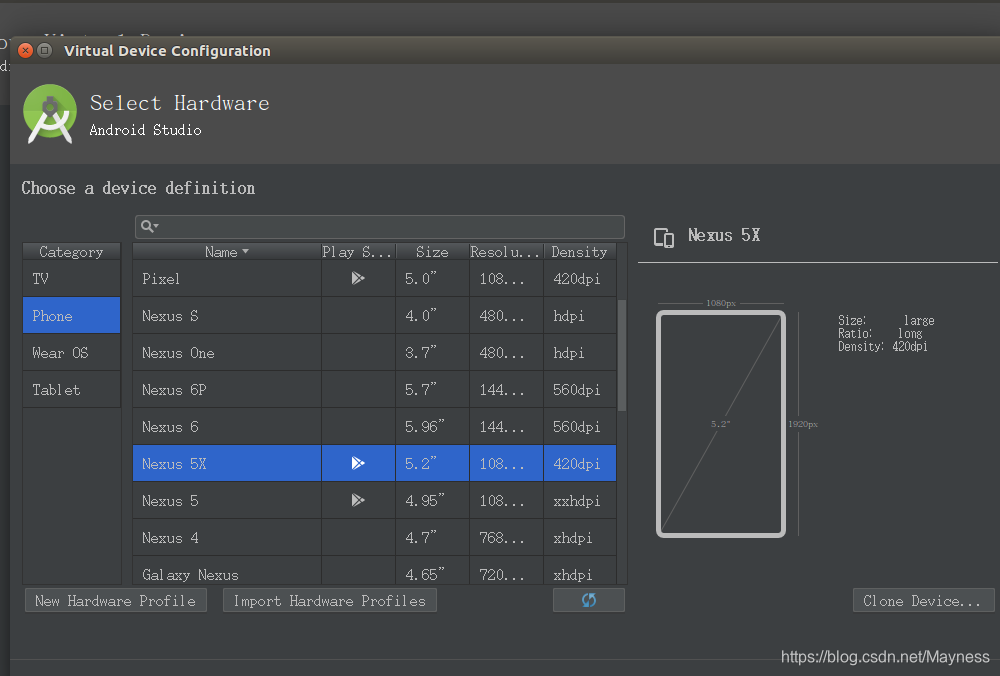
Task: Click the 5.96" size cell
Action: [x=432, y=427]
